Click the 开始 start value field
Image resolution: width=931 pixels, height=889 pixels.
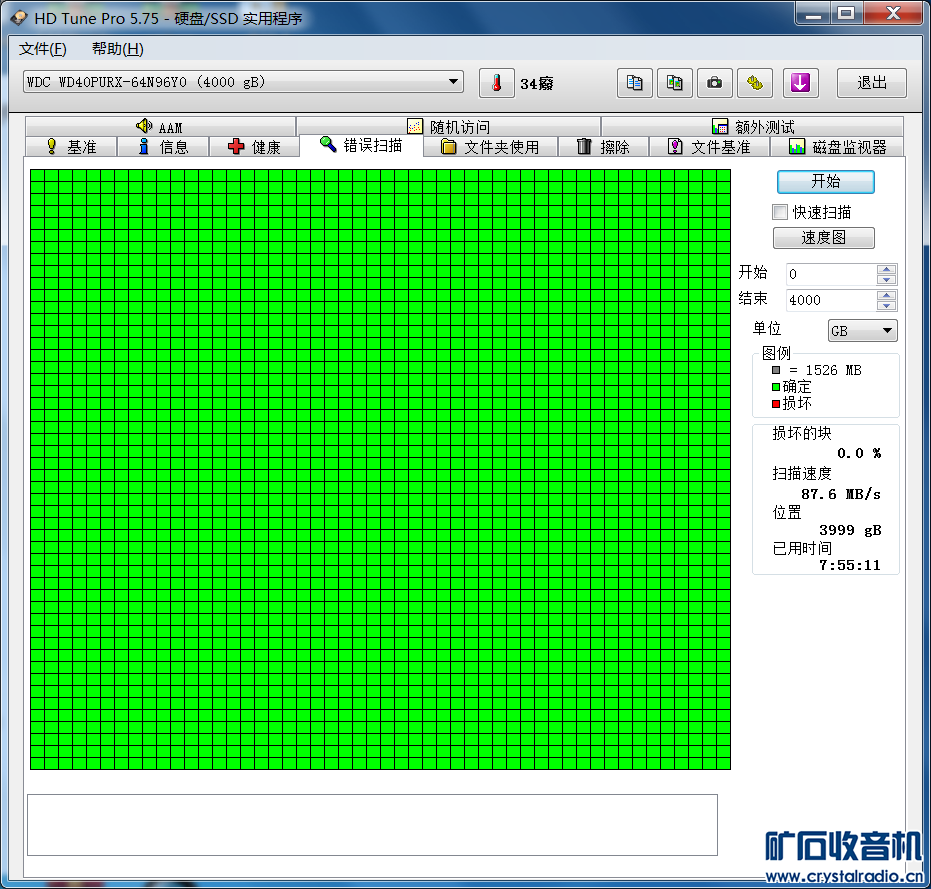[x=831, y=274]
